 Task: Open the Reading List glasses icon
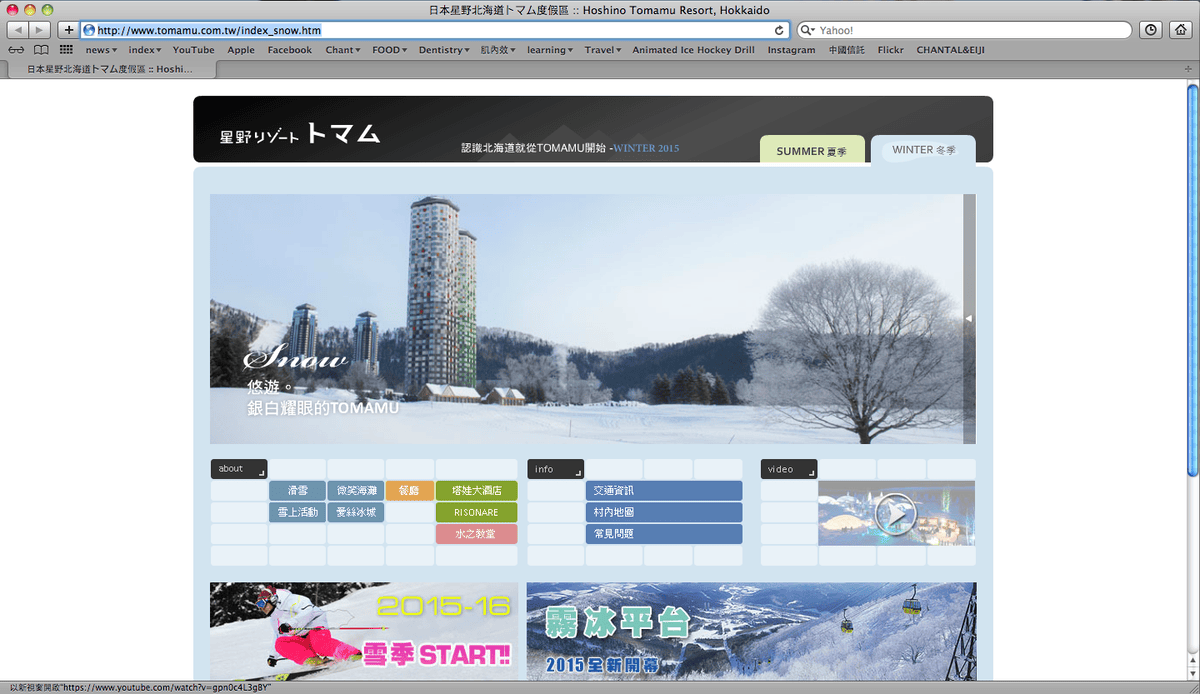(x=15, y=49)
